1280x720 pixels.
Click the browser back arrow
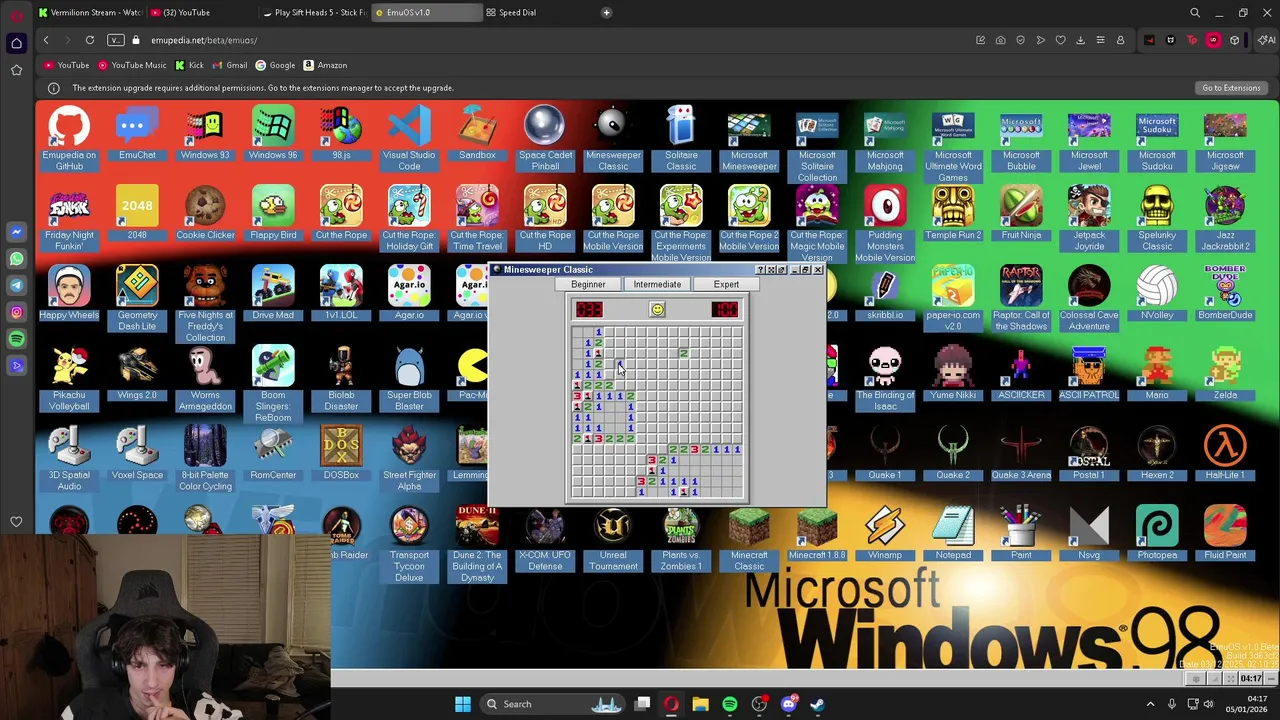[45, 40]
